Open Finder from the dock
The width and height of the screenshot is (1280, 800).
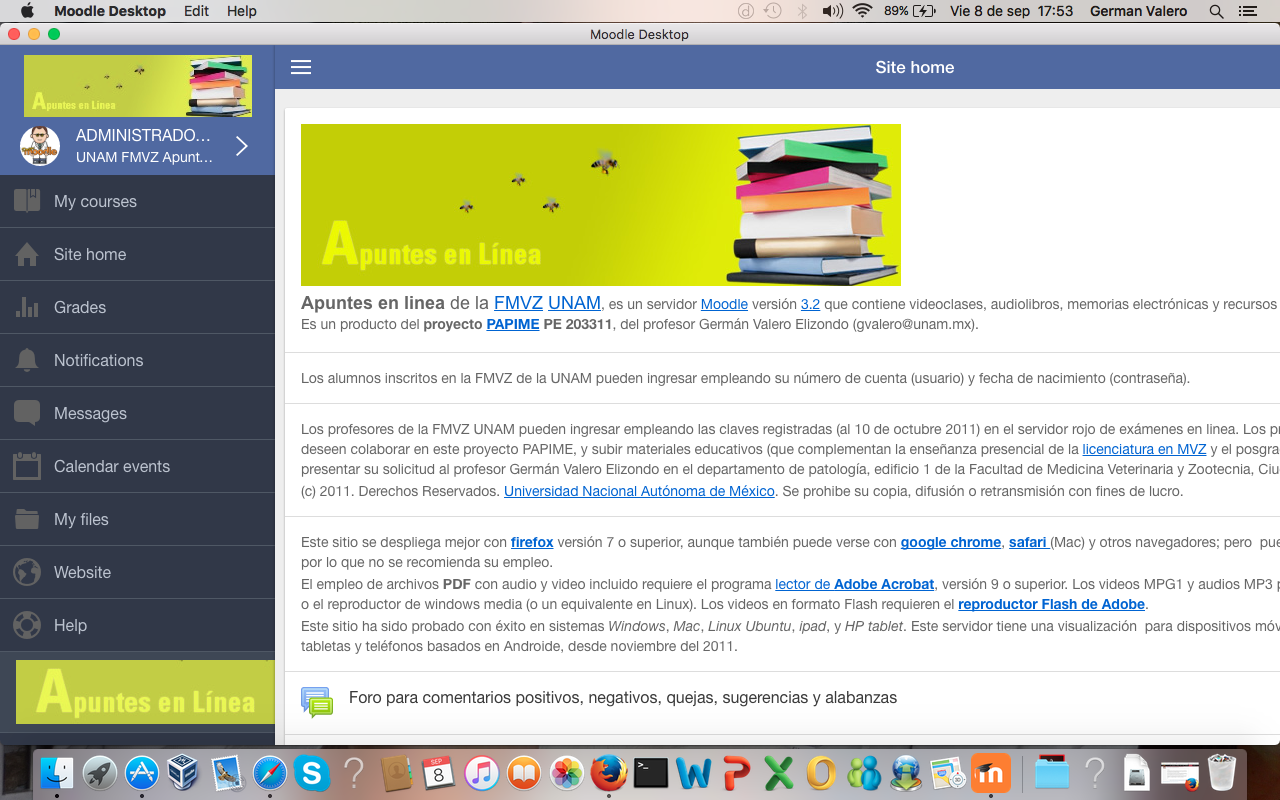pyautogui.click(x=57, y=772)
